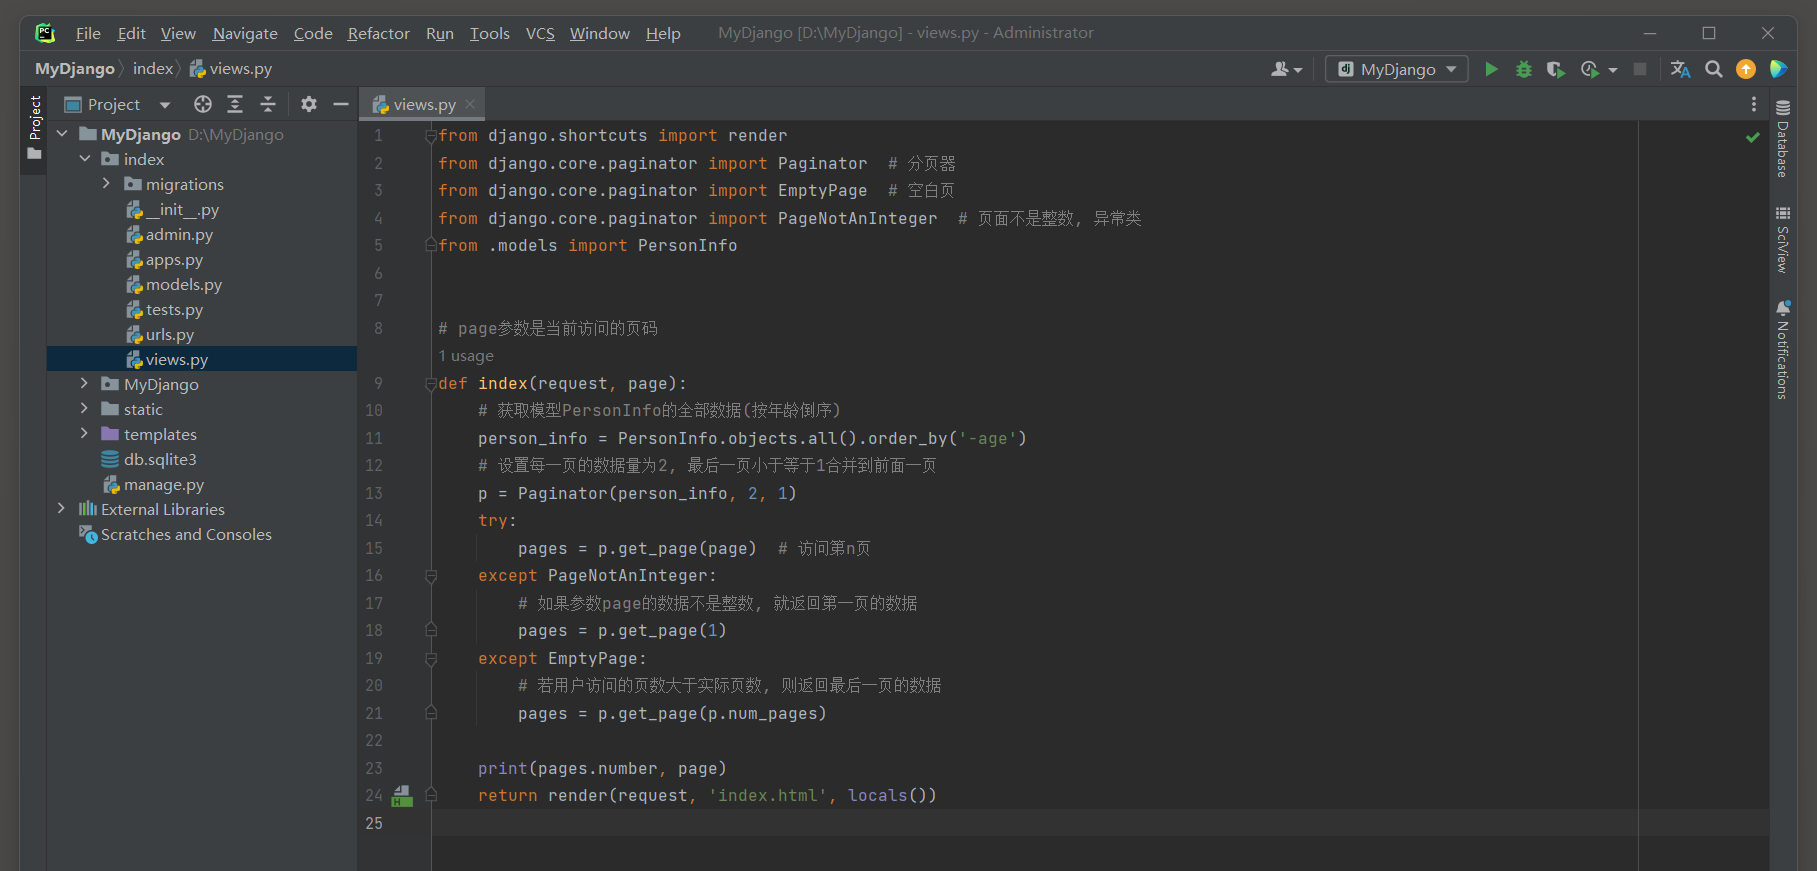1817x871 pixels.
Task: Open the VCS menu
Action: 540,33
